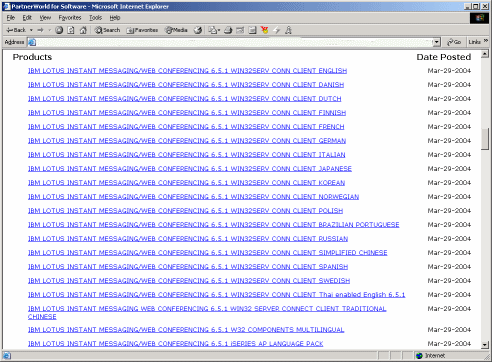Go back using the Back button
Screen dimensions: 492x362
click(16, 30)
